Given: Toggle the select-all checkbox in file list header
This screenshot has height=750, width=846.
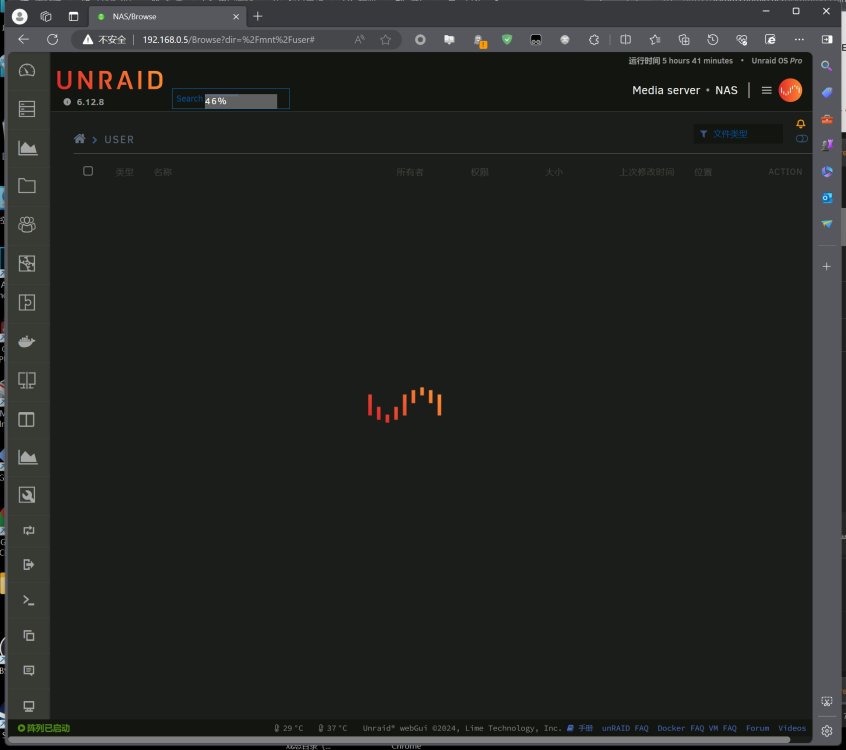Looking at the screenshot, I should (x=88, y=171).
